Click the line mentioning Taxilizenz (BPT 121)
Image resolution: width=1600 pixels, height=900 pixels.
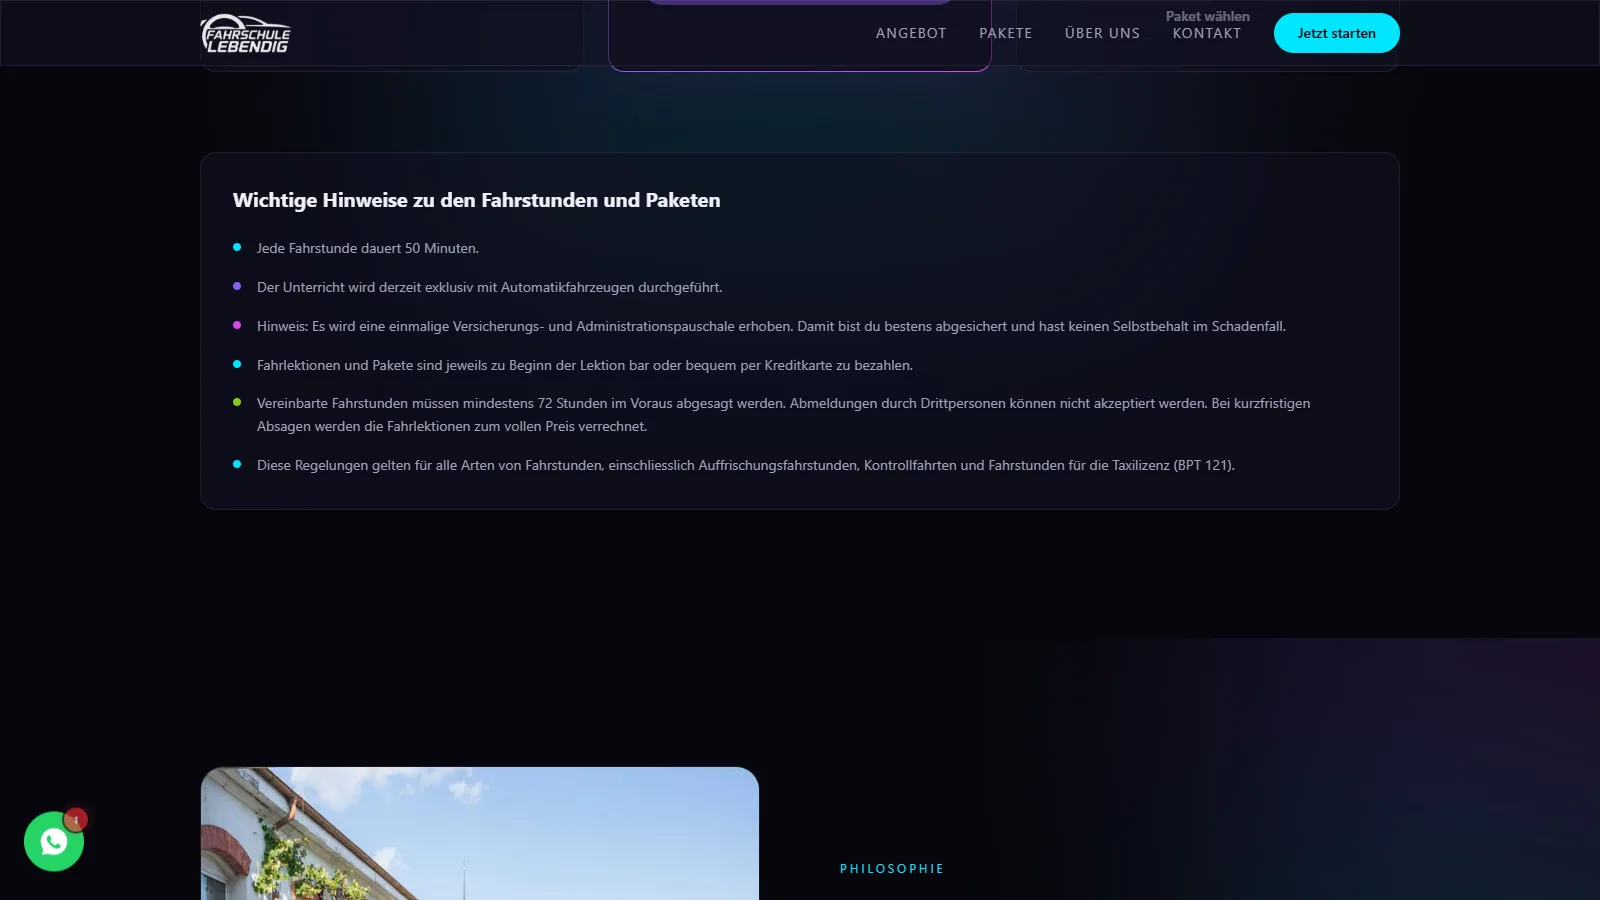tap(746, 465)
